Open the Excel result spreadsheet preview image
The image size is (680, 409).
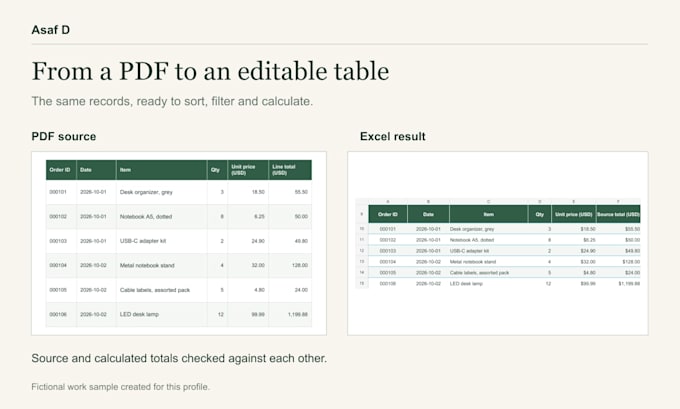coord(498,243)
